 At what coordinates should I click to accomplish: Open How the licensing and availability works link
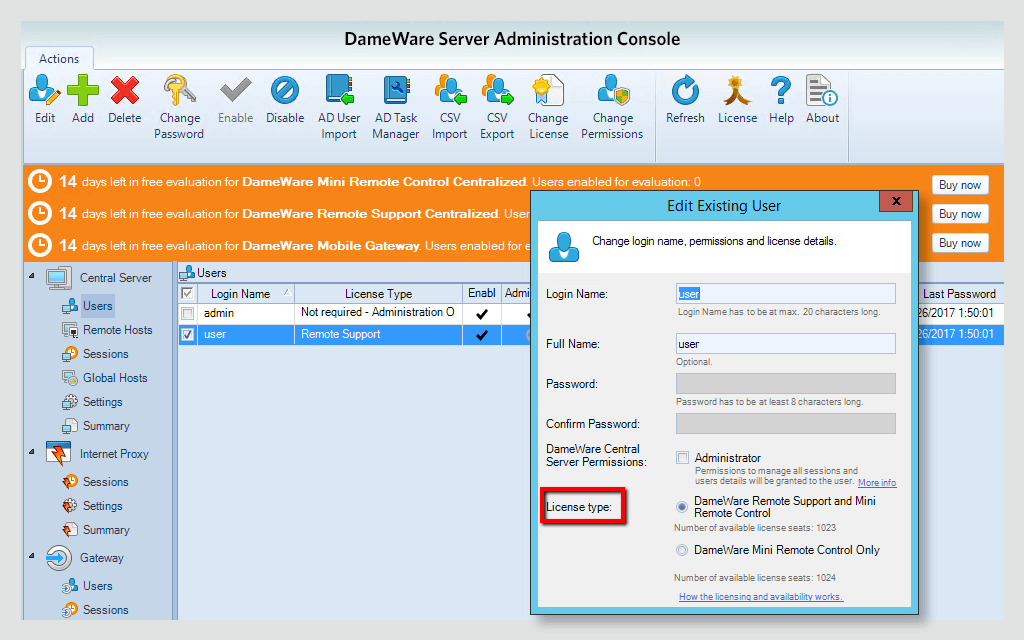click(760, 597)
